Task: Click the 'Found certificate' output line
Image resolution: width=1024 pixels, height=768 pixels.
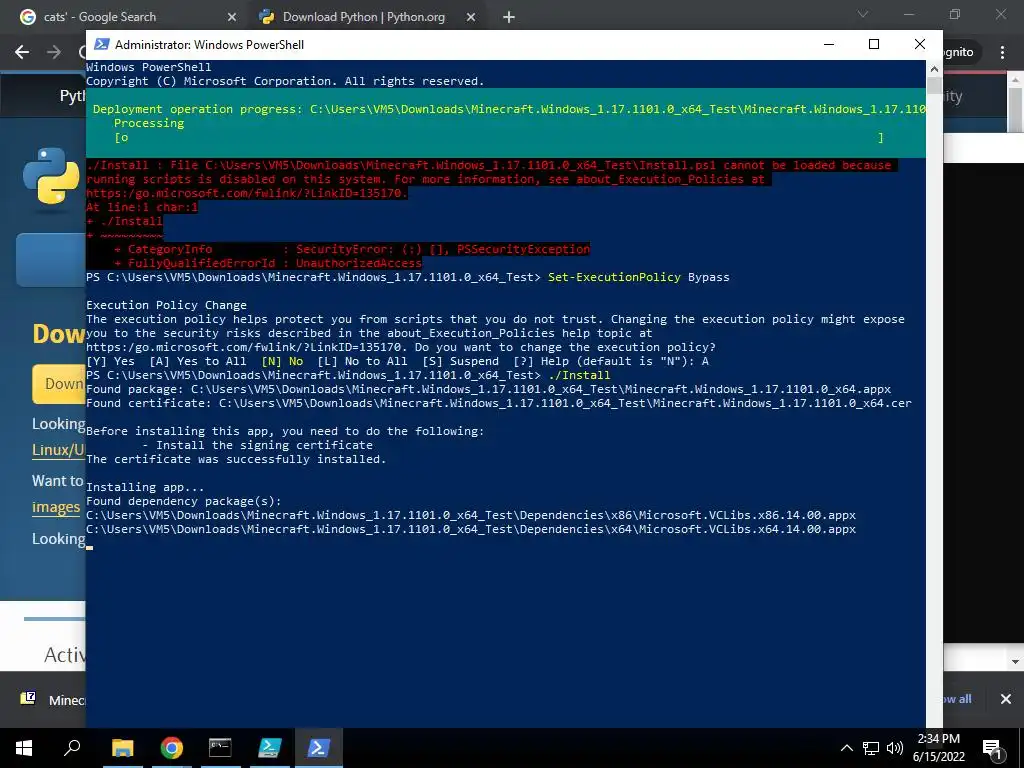Action: point(499,403)
